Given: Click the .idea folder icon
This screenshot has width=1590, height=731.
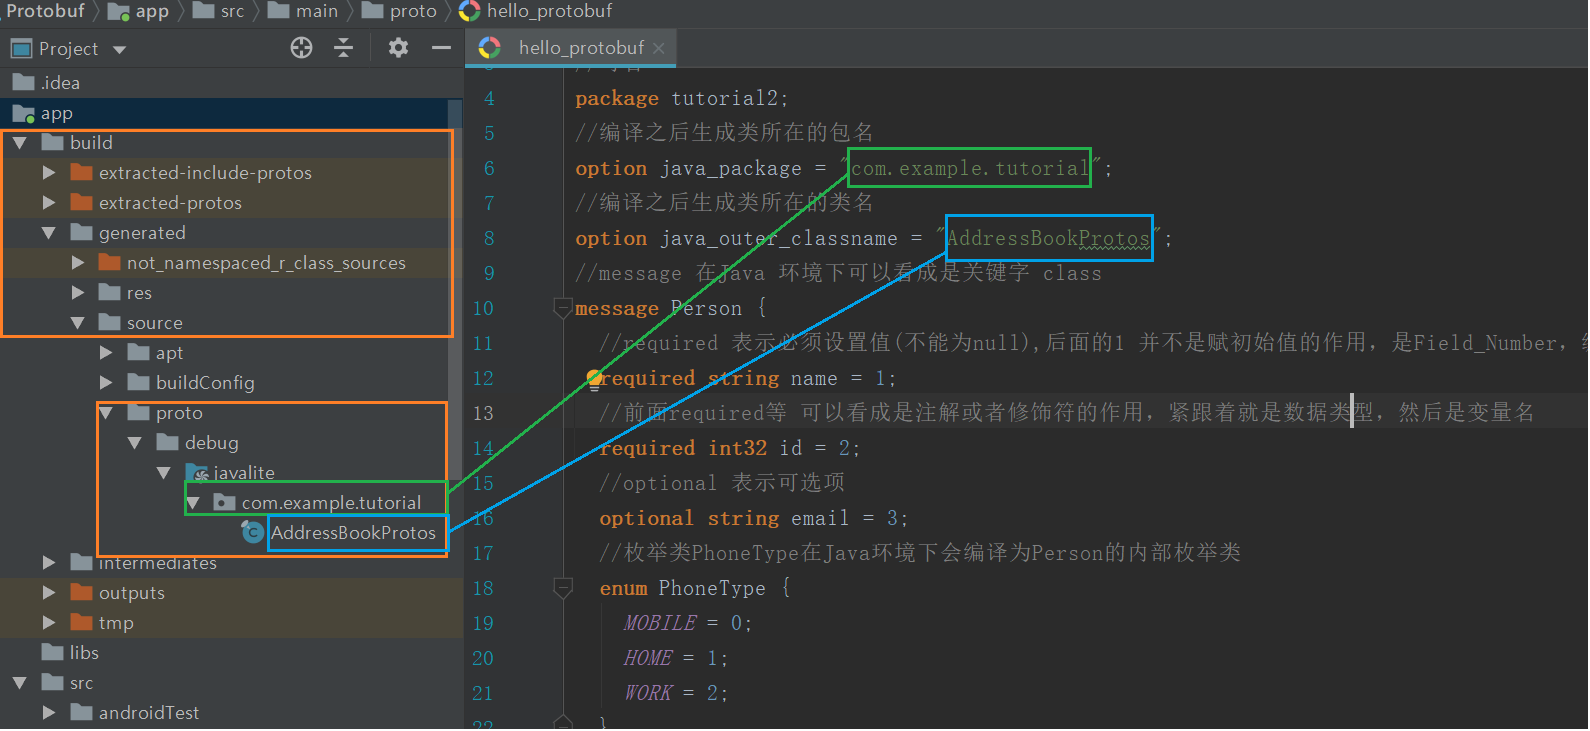Looking at the screenshot, I should (x=24, y=82).
